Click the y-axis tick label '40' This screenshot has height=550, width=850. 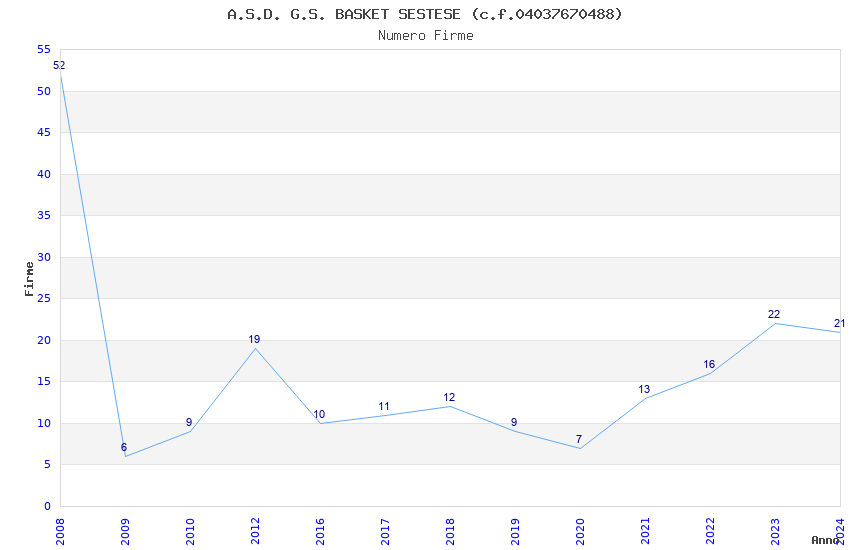point(44,174)
